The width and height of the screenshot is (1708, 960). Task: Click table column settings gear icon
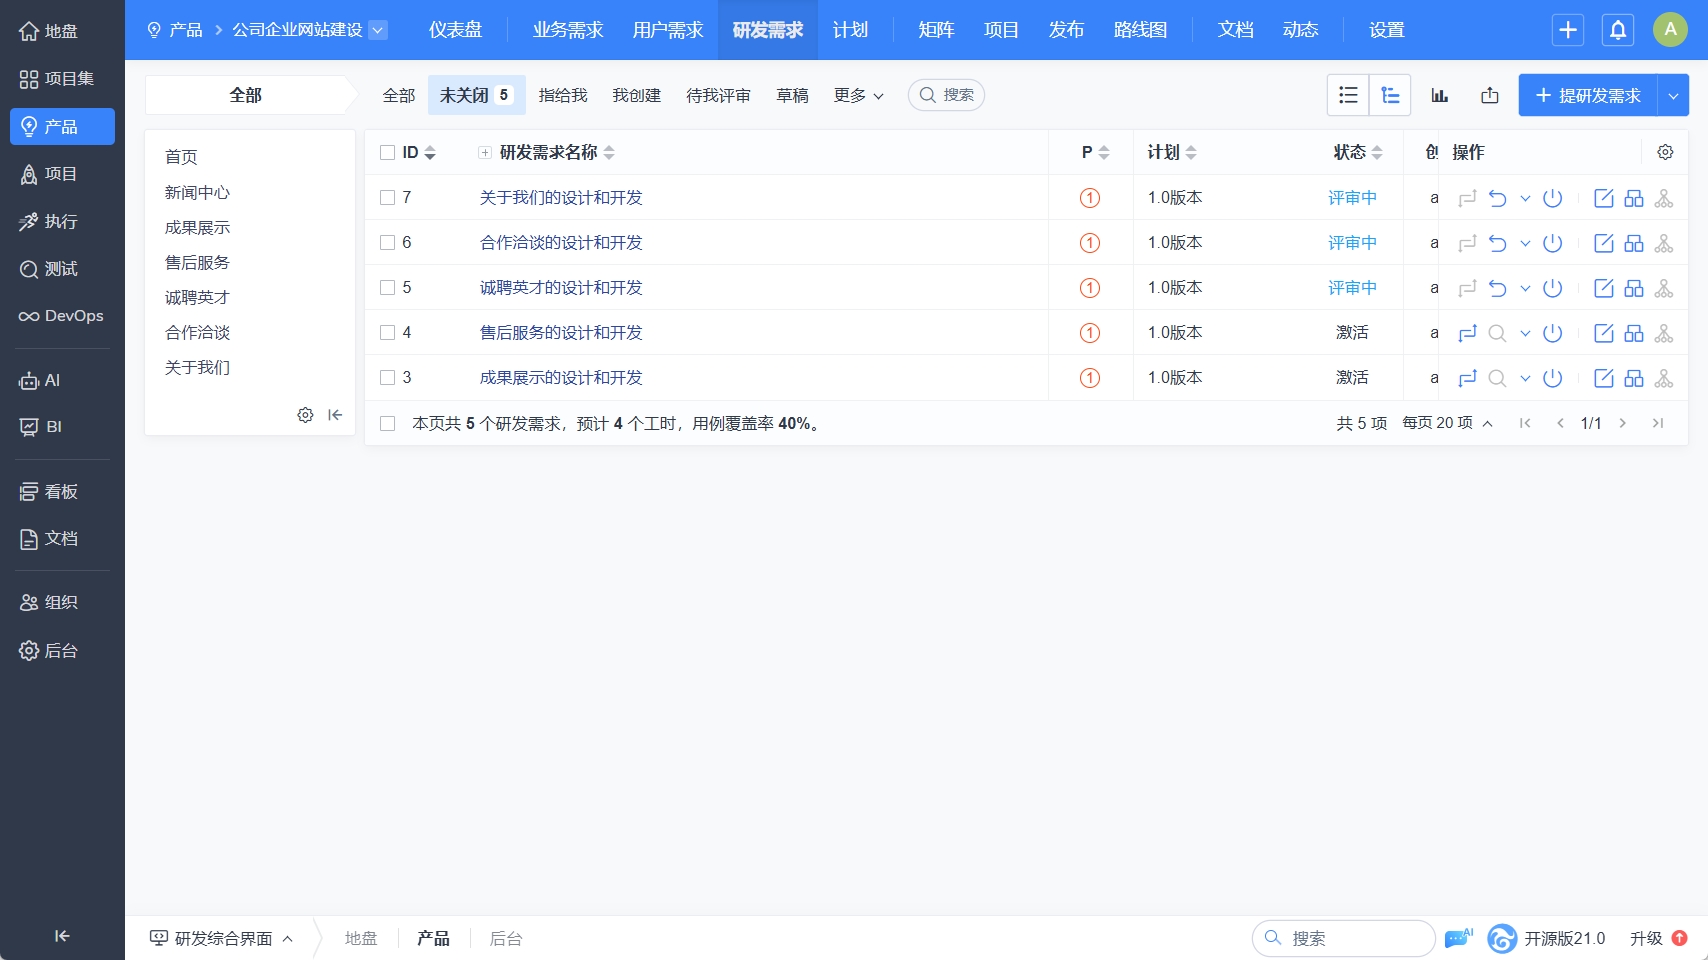click(1665, 152)
